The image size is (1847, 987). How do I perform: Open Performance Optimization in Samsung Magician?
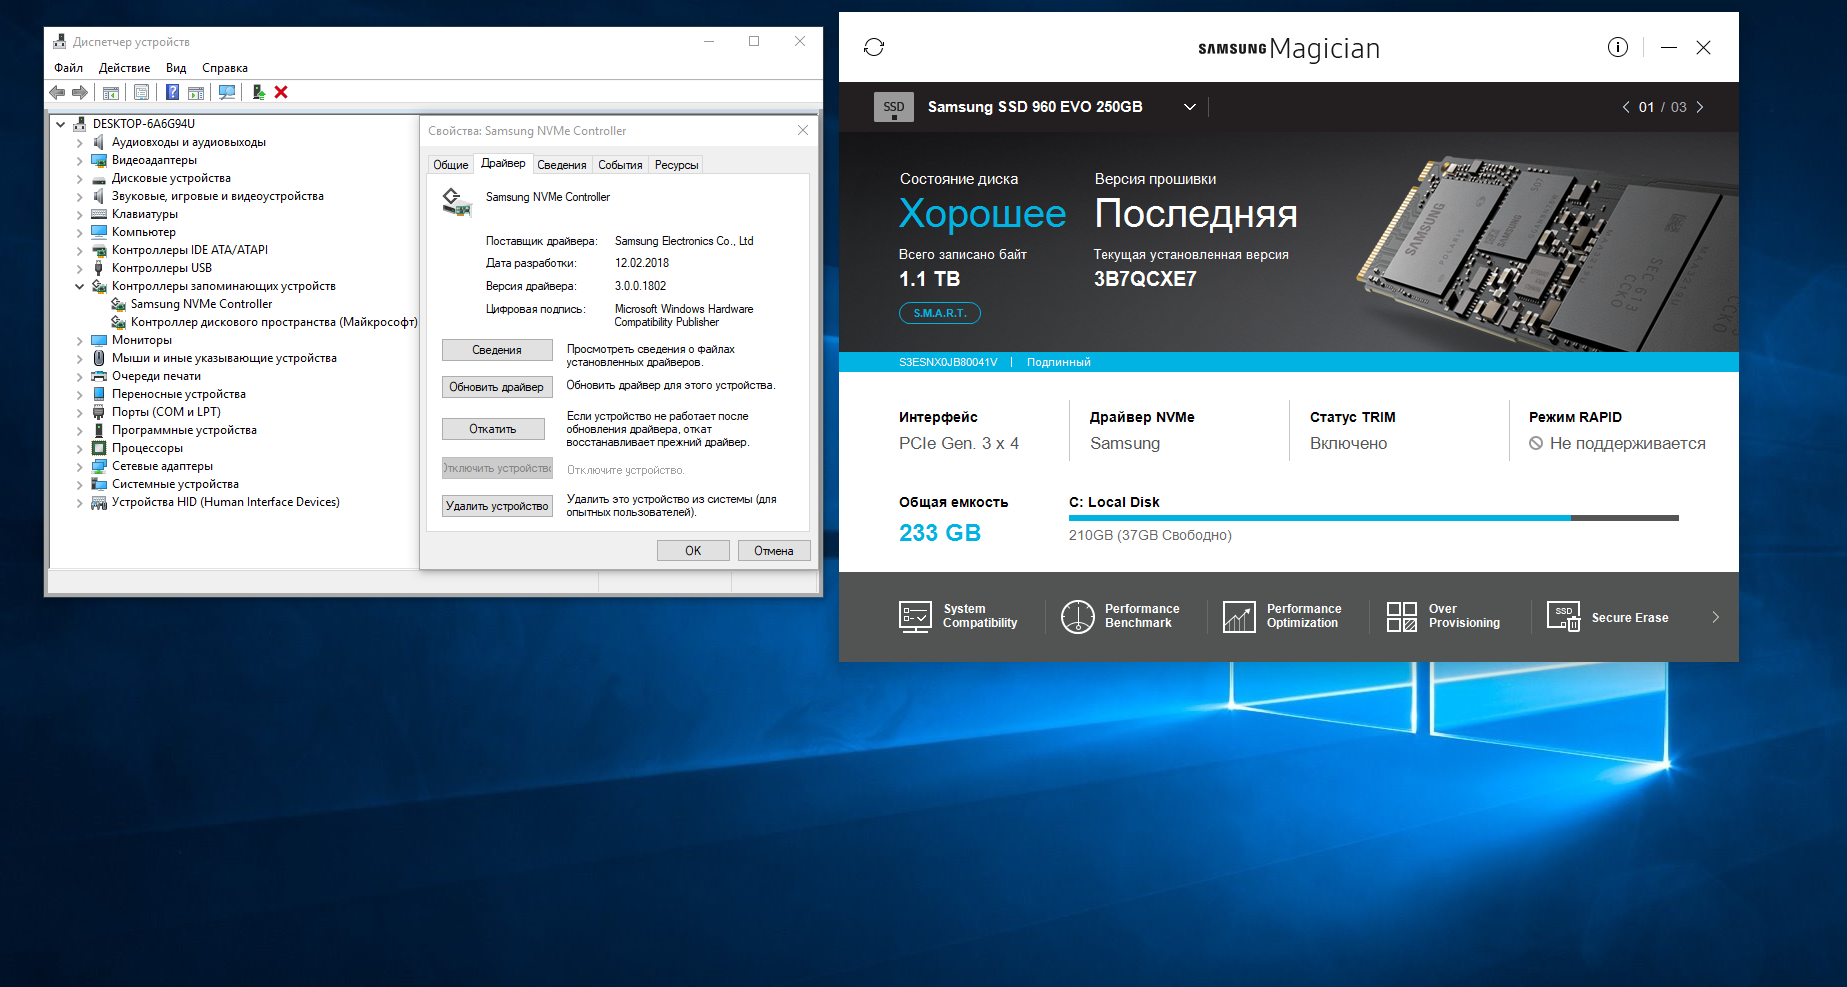(1282, 616)
